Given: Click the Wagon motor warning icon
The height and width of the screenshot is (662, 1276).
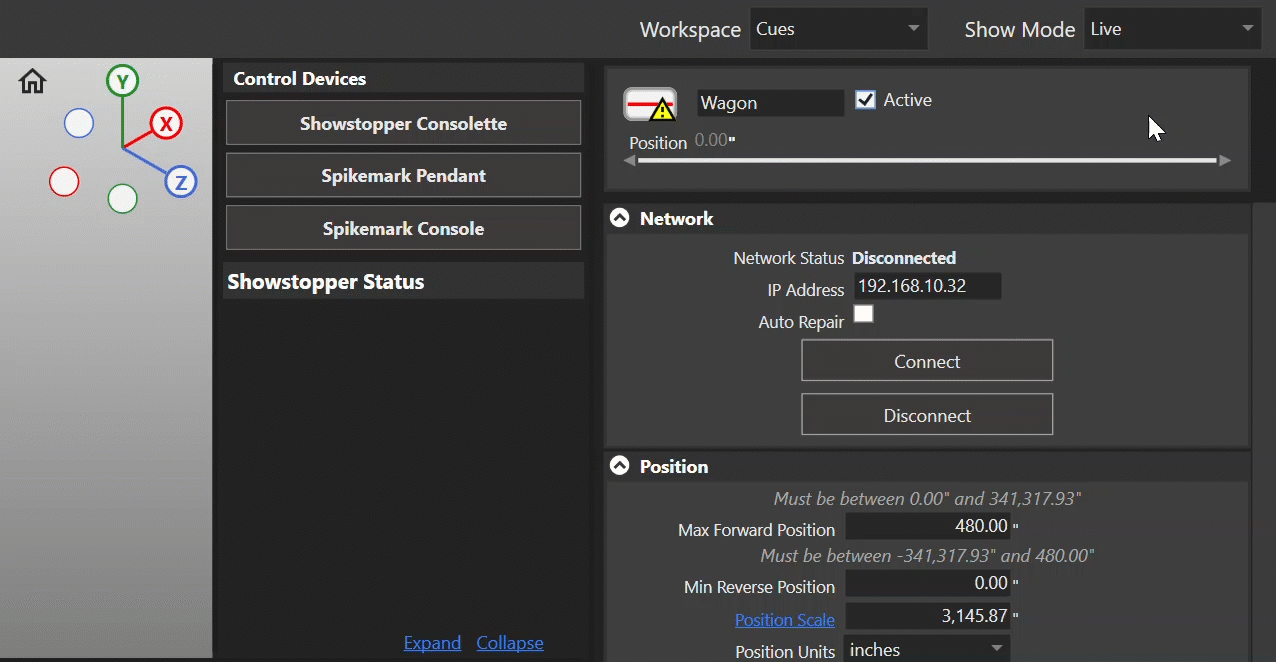Looking at the screenshot, I should click(x=650, y=104).
